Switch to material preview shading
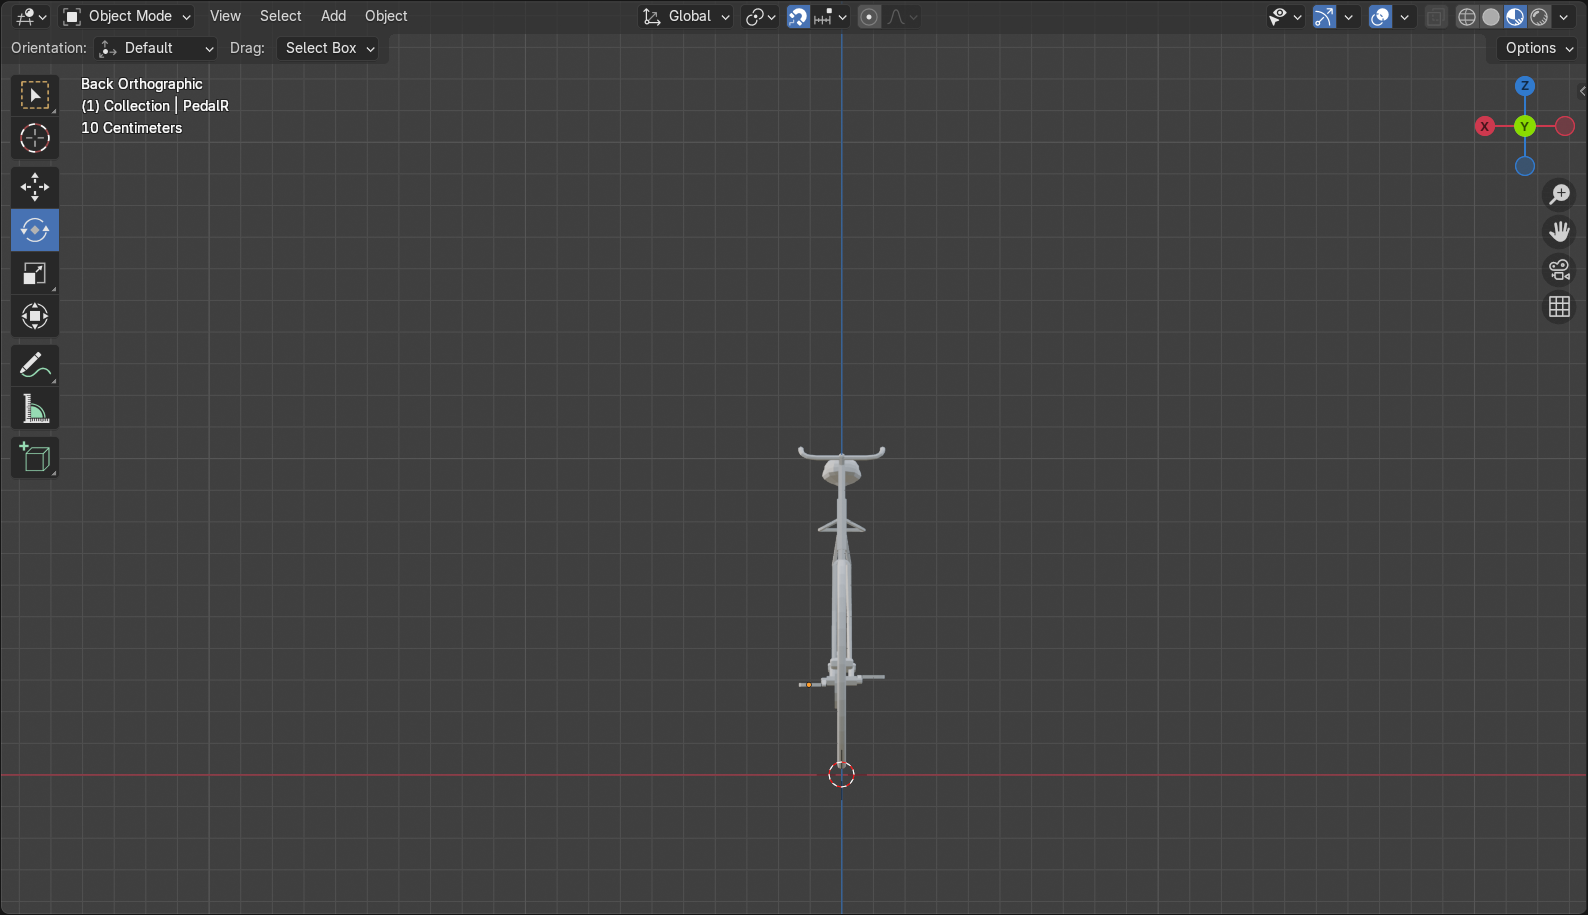The width and height of the screenshot is (1588, 915). [x=1515, y=16]
